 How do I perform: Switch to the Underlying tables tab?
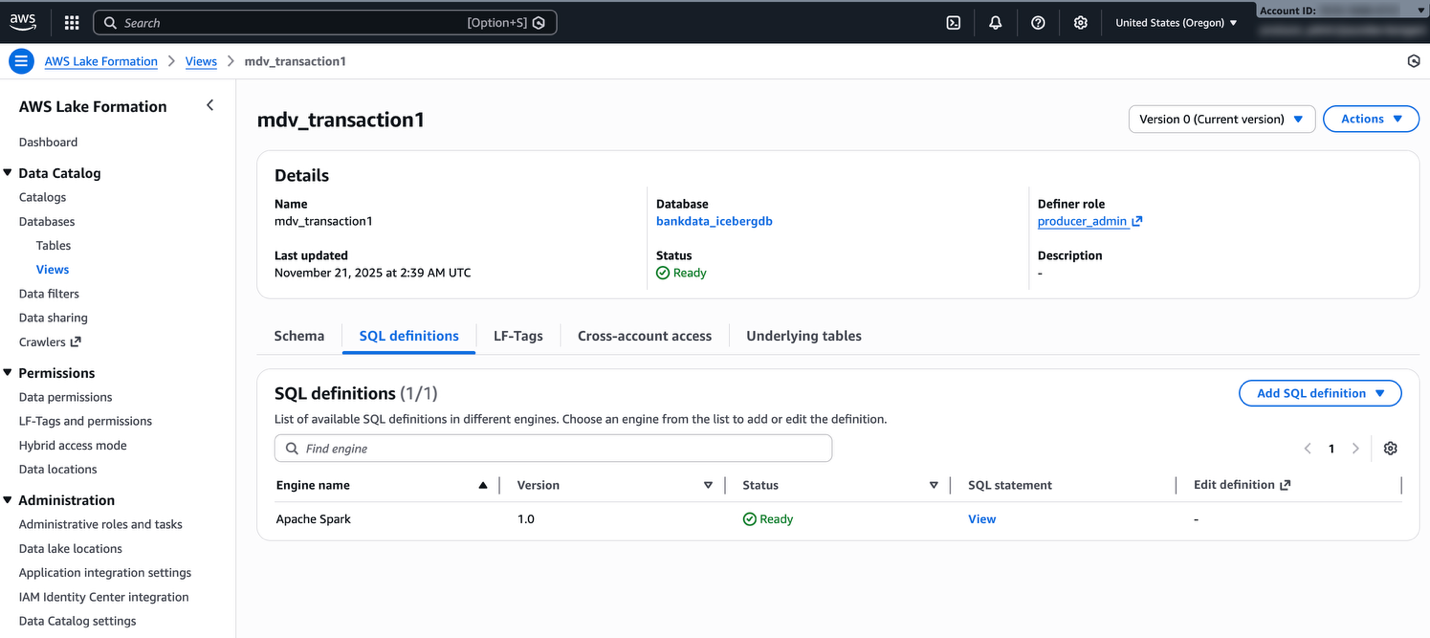(803, 336)
